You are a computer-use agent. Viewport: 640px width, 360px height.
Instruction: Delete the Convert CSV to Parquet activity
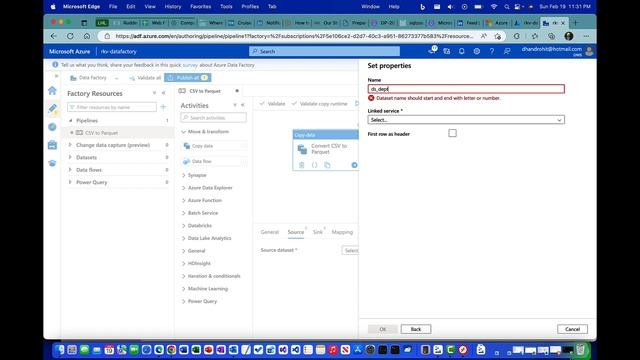[302, 165]
